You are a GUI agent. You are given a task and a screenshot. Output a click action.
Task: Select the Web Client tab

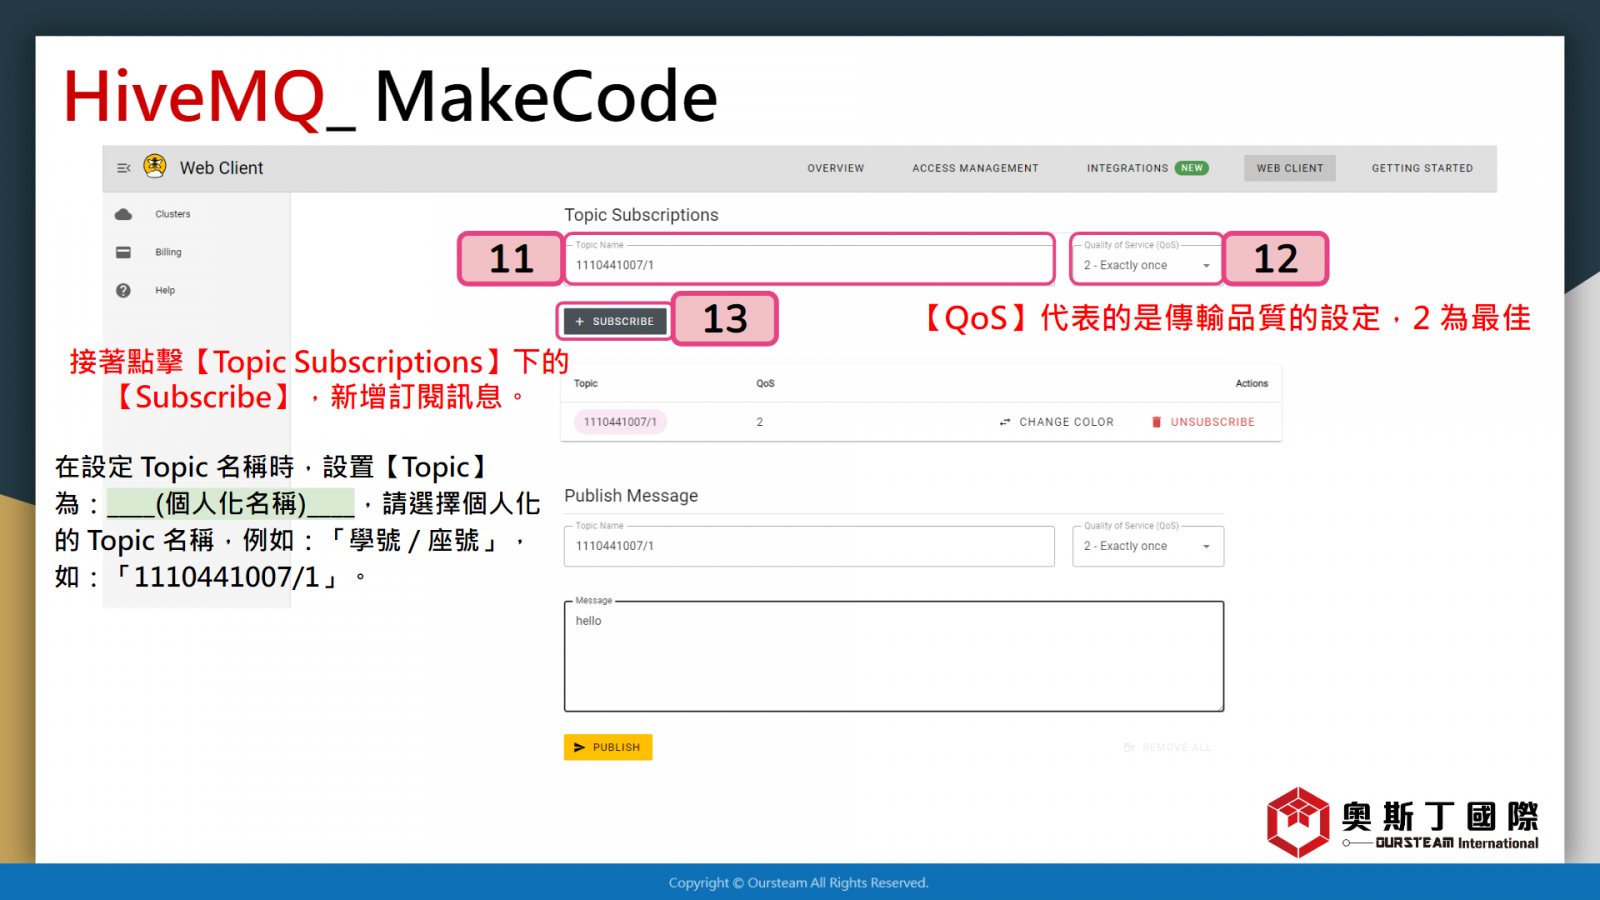[x=1290, y=168]
